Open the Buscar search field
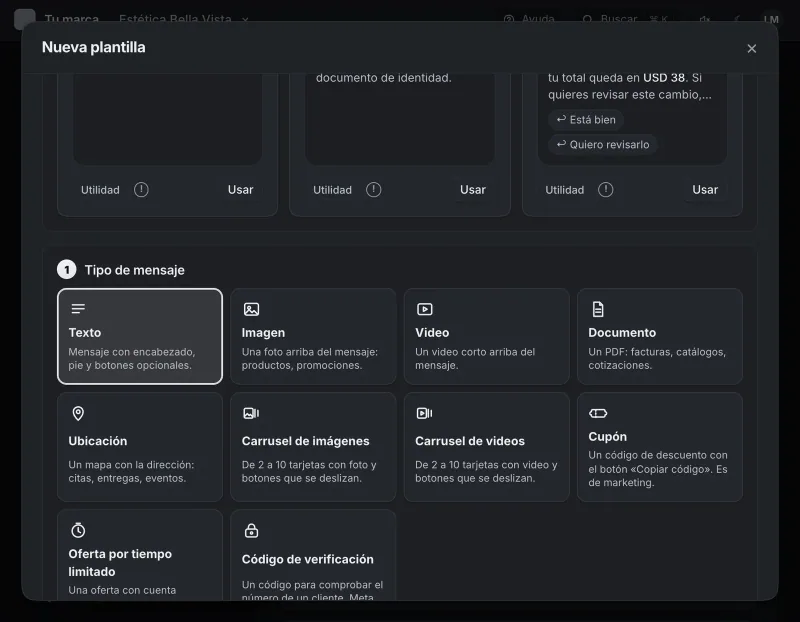The height and width of the screenshot is (622, 800). 625,19
